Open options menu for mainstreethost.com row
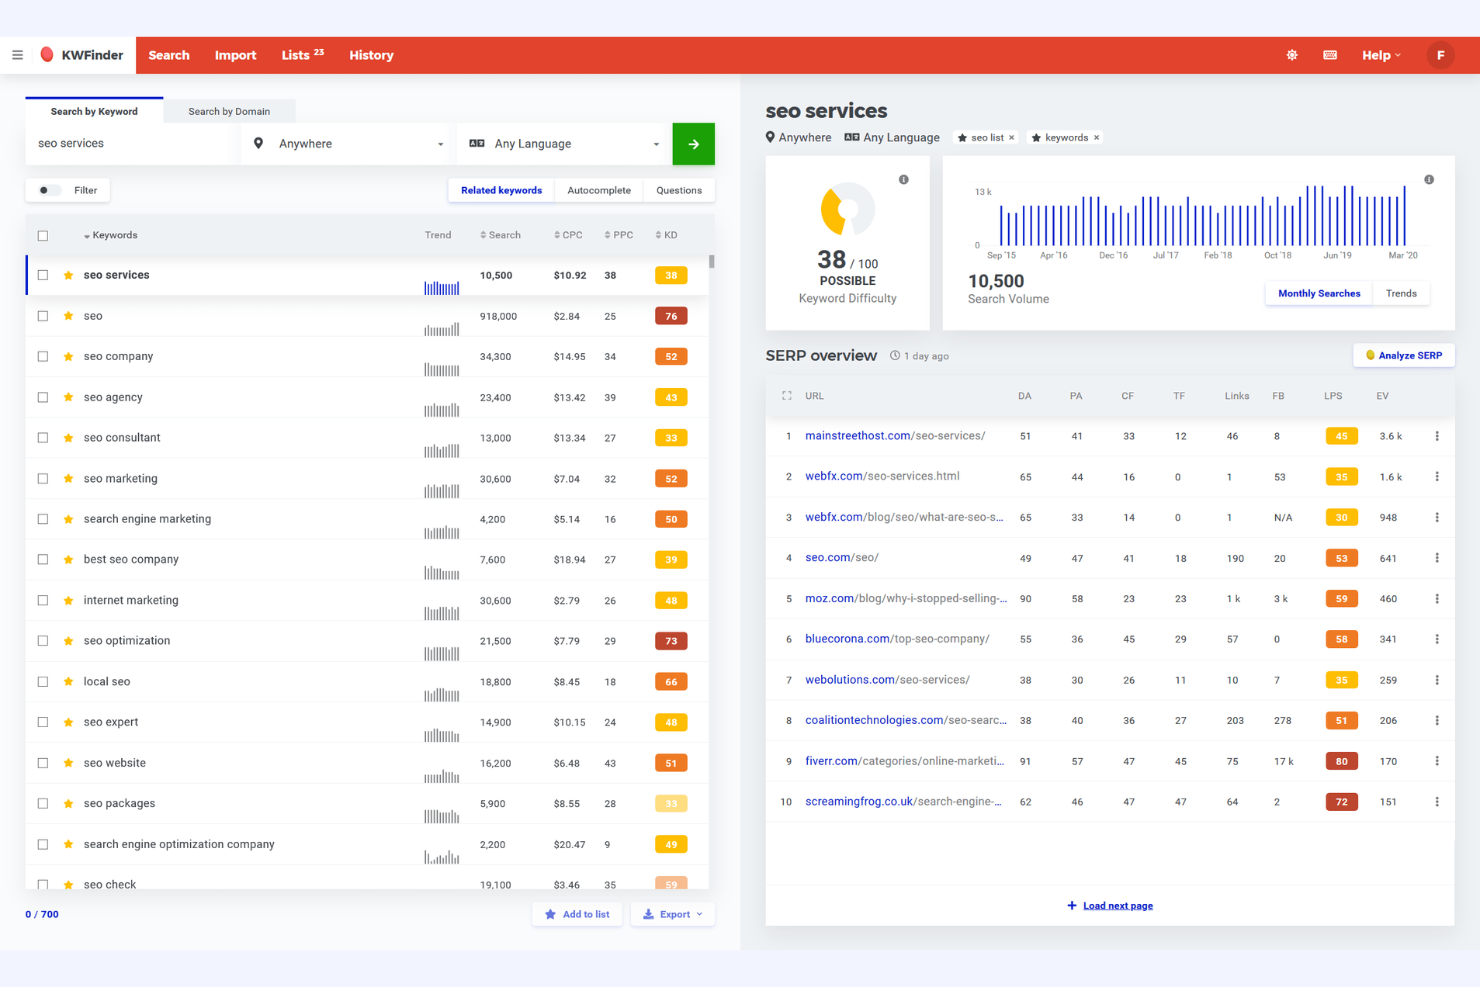Screen dimensions: 1480x987 (x=1437, y=436)
